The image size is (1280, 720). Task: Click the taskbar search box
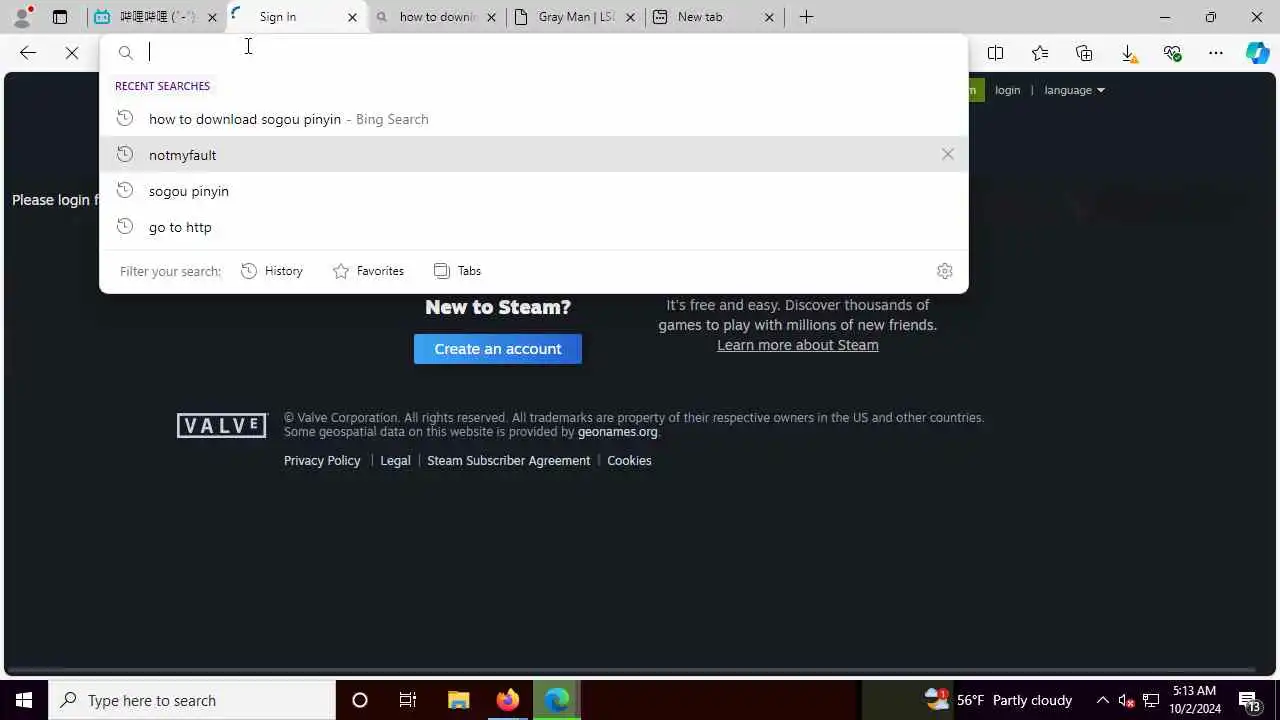192,700
